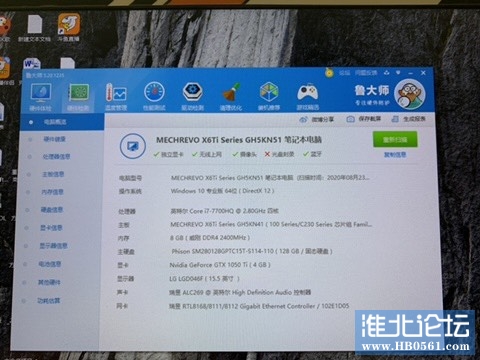
Task: Click 生成报表 report icon
Action: 395,119
